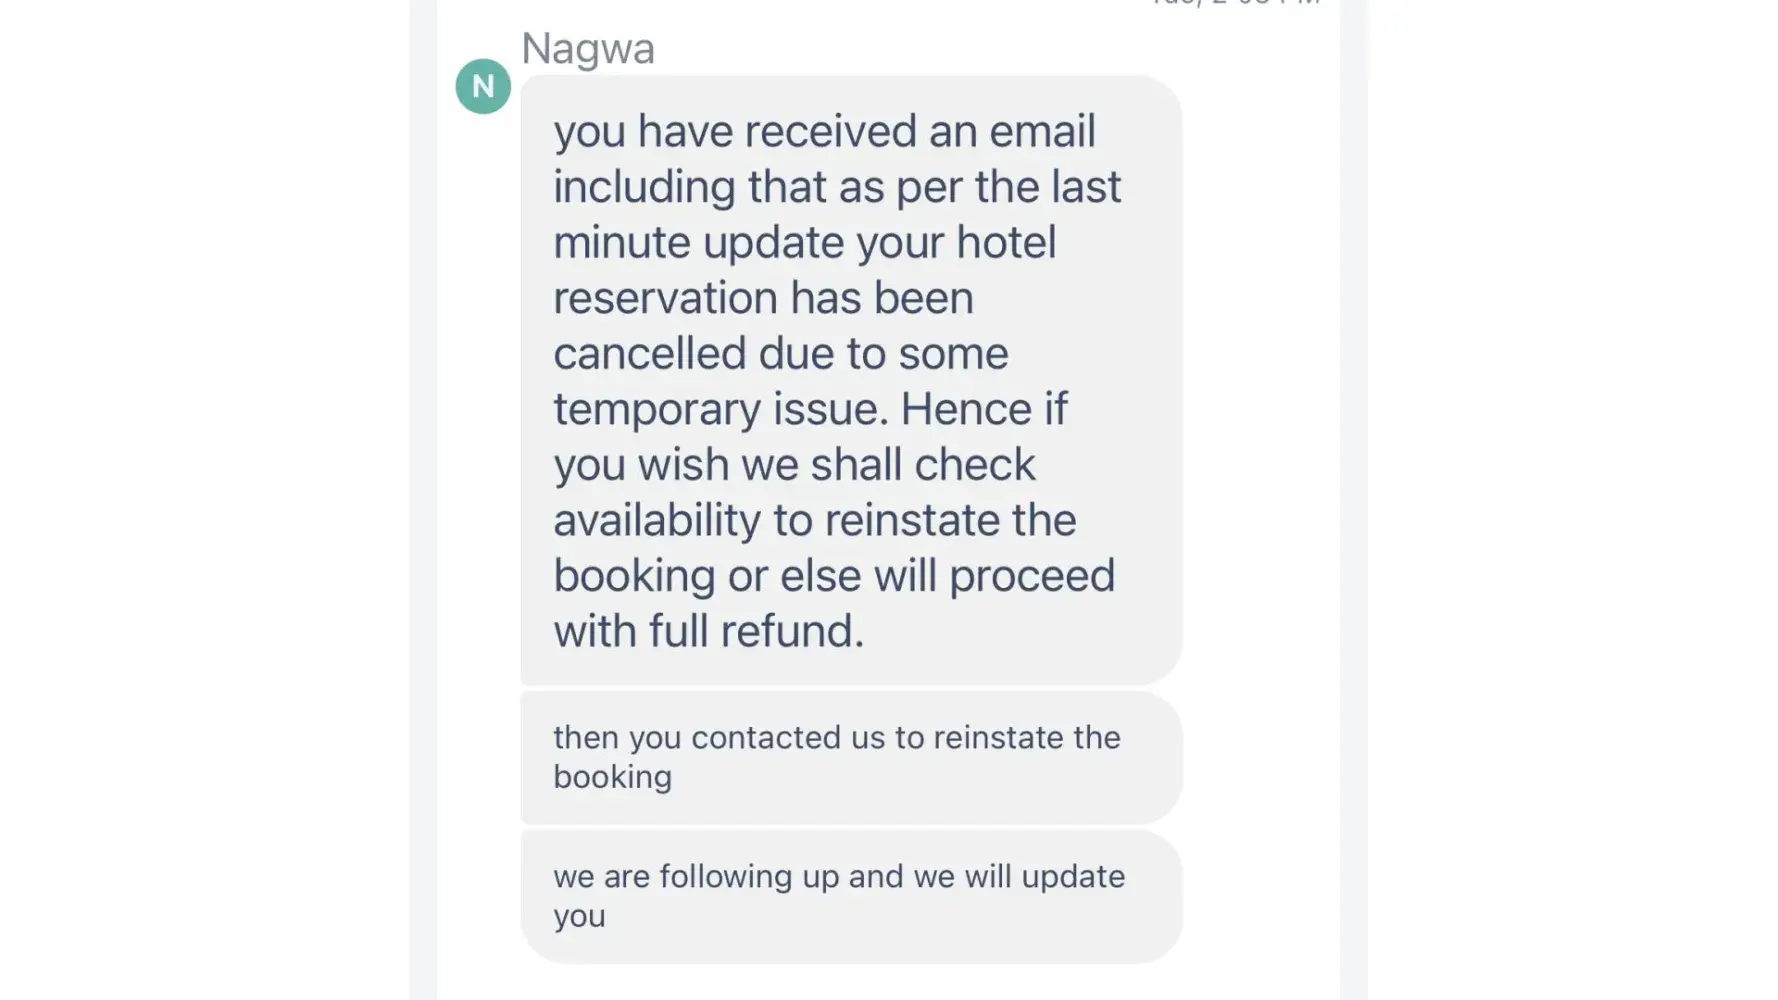Click the sender name Nagwa
Image resolution: width=1778 pixels, height=1000 pixels.
(588, 49)
